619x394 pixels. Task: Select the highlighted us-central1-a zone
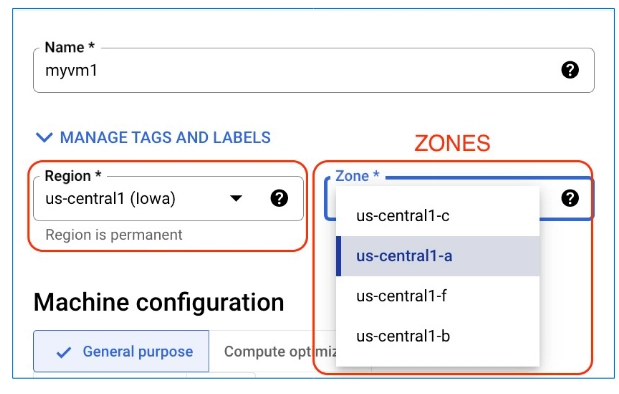pyautogui.click(x=438, y=256)
